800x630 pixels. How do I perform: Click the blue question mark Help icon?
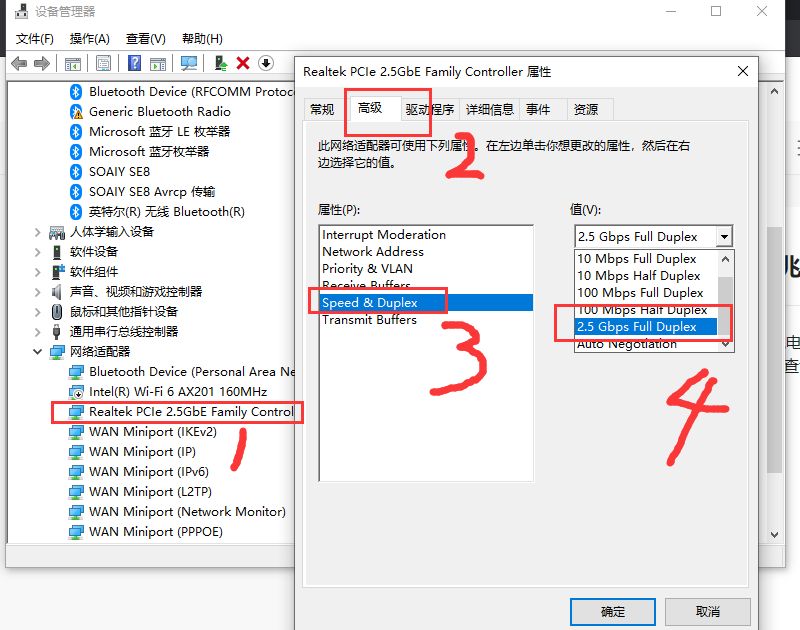point(134,63)
